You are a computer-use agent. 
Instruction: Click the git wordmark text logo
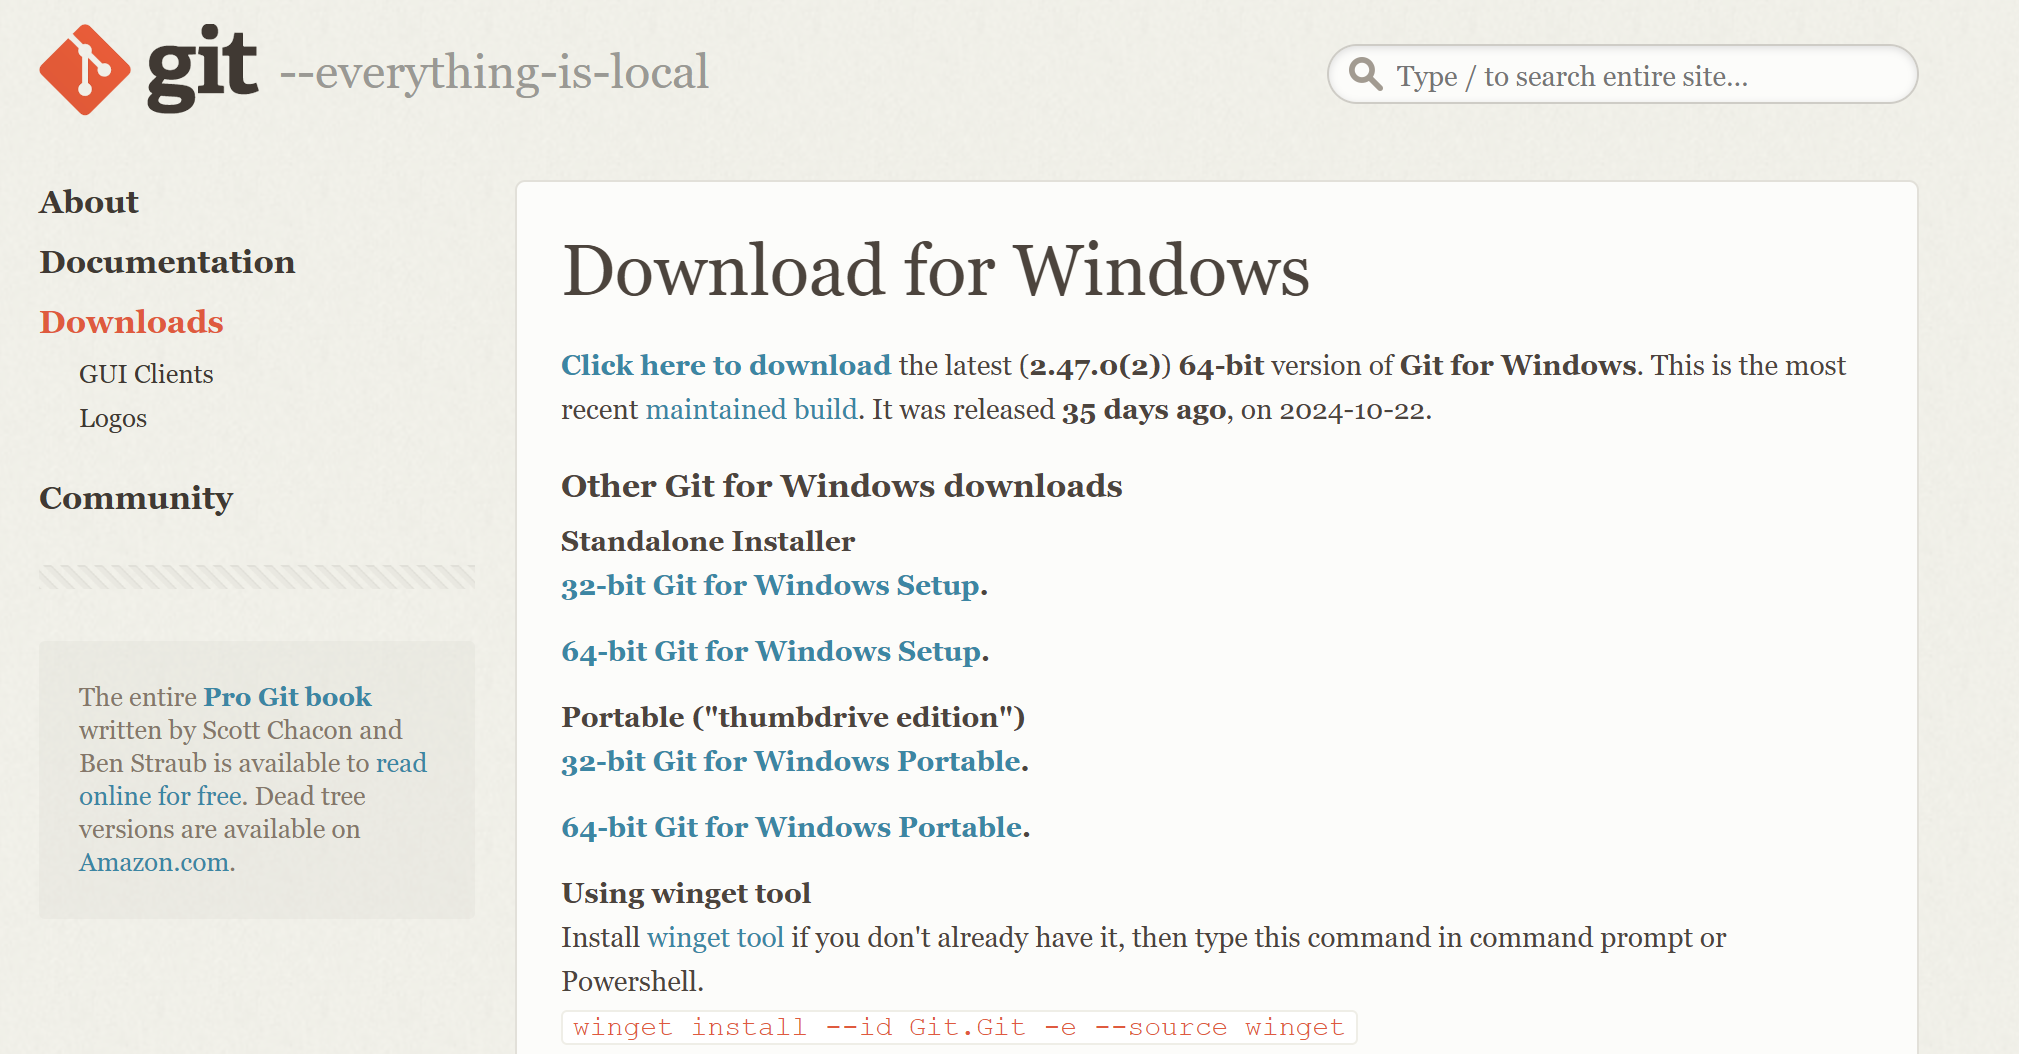(202, 68)
